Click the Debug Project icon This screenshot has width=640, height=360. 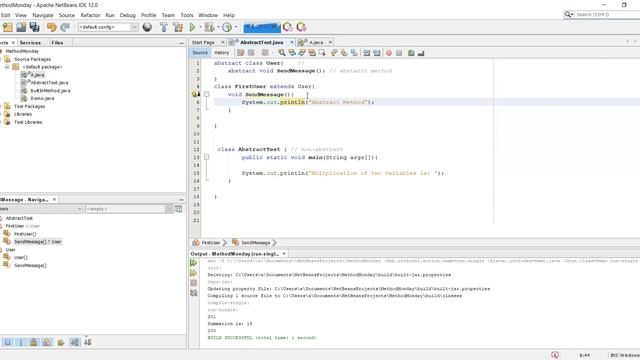click(x=209, y=27)
